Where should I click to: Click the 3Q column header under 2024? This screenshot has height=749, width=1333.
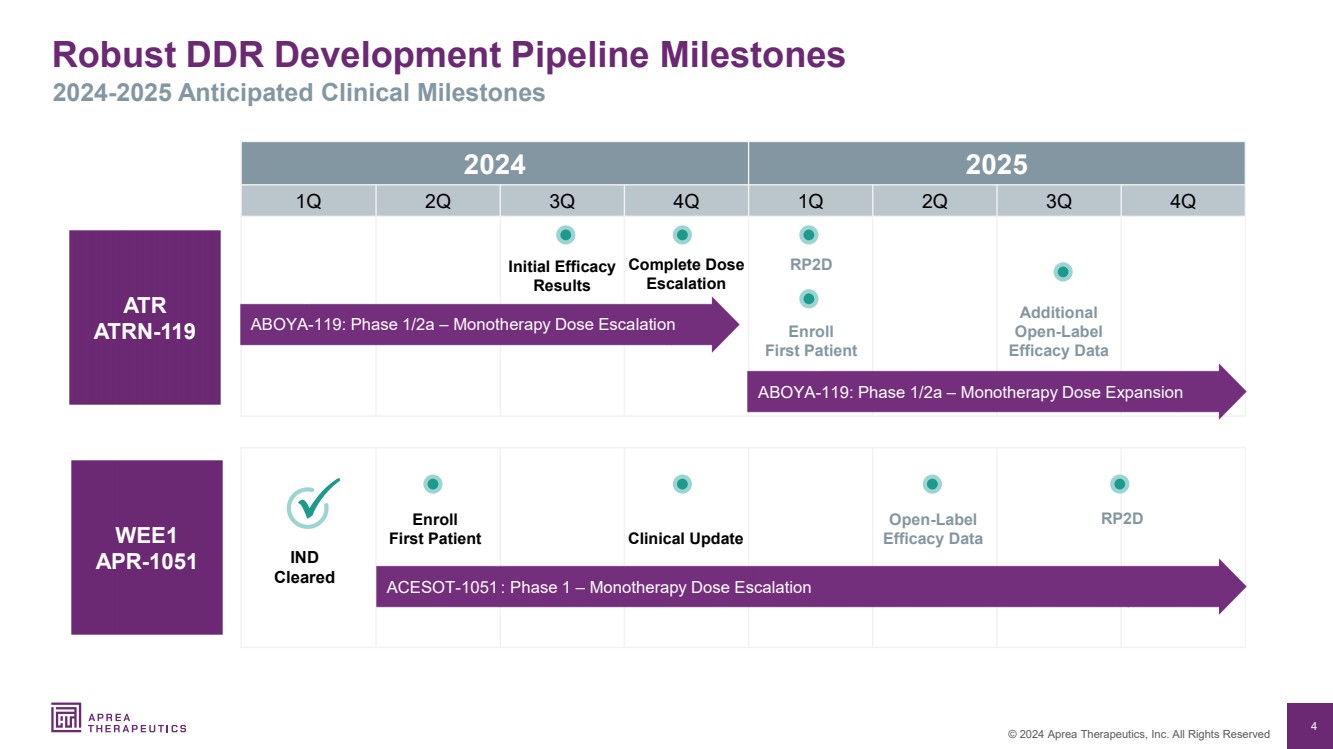coord(562,201)
